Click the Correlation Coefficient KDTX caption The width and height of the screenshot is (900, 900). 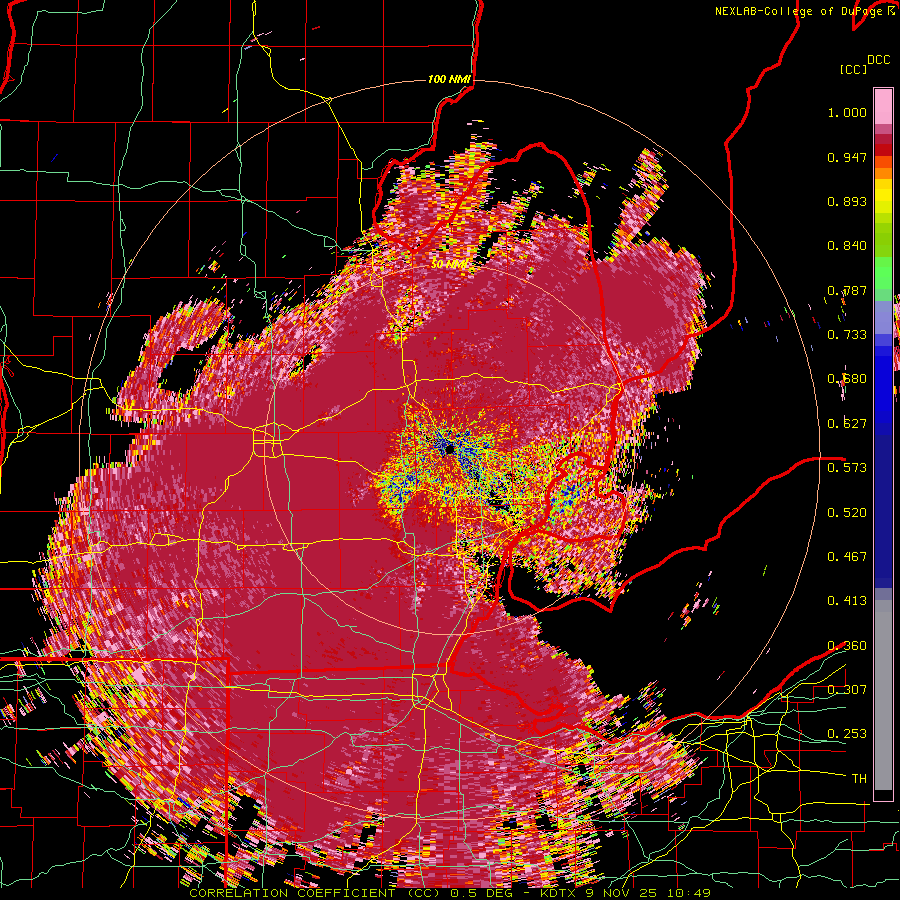coord(449,893)
